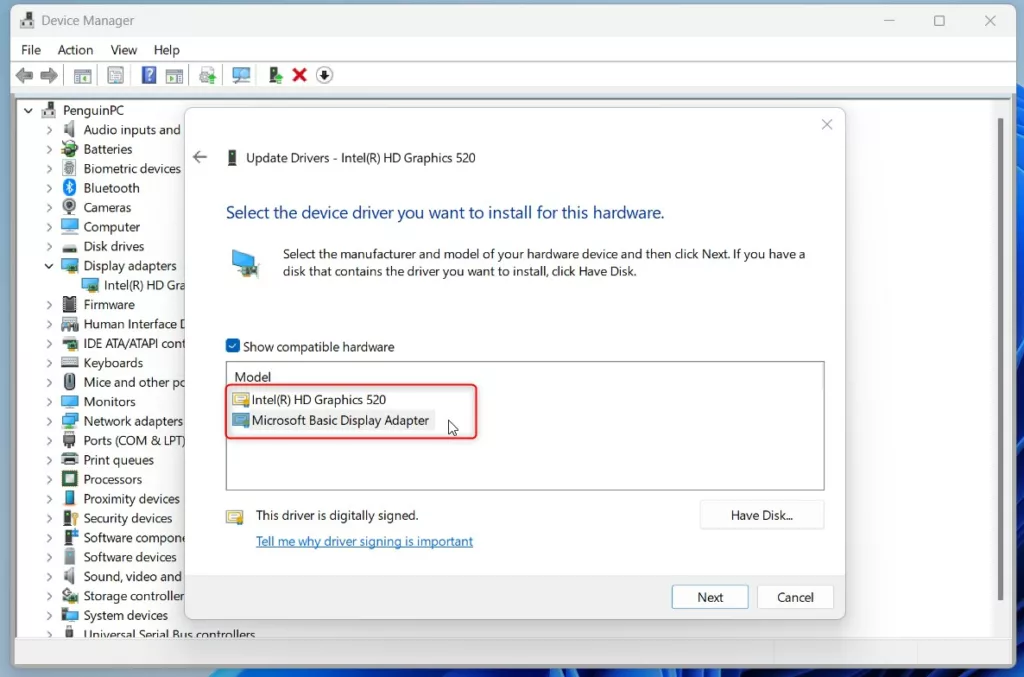Expand the Computer node
1024x677 pixels.
point(49,227)
